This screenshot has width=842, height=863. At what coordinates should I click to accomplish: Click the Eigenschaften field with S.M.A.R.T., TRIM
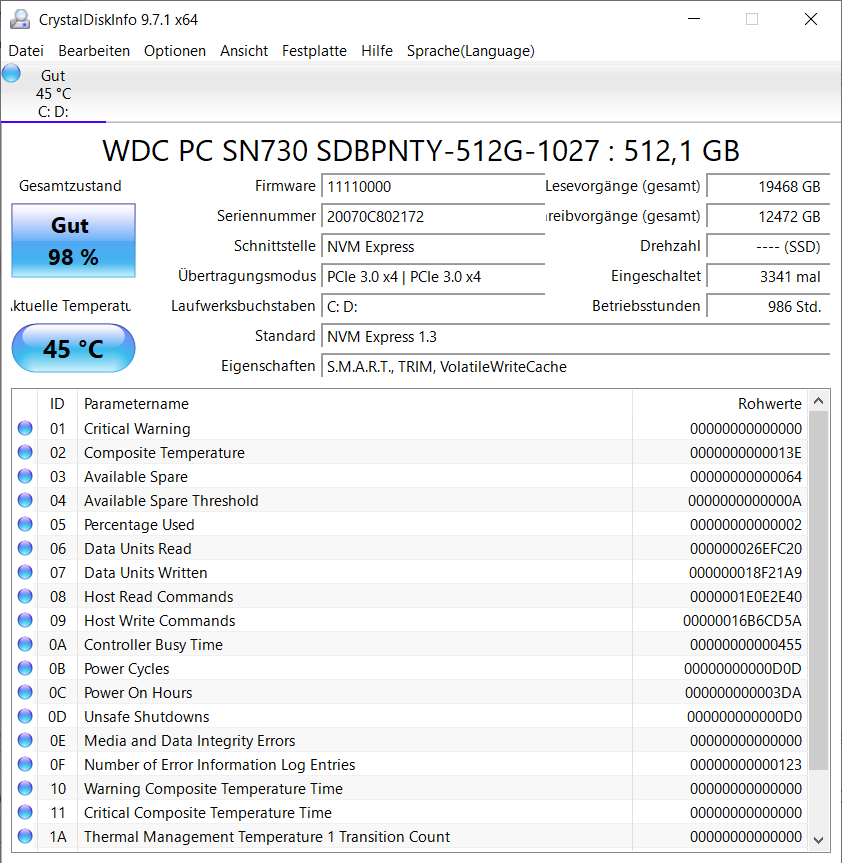[576, 367]
